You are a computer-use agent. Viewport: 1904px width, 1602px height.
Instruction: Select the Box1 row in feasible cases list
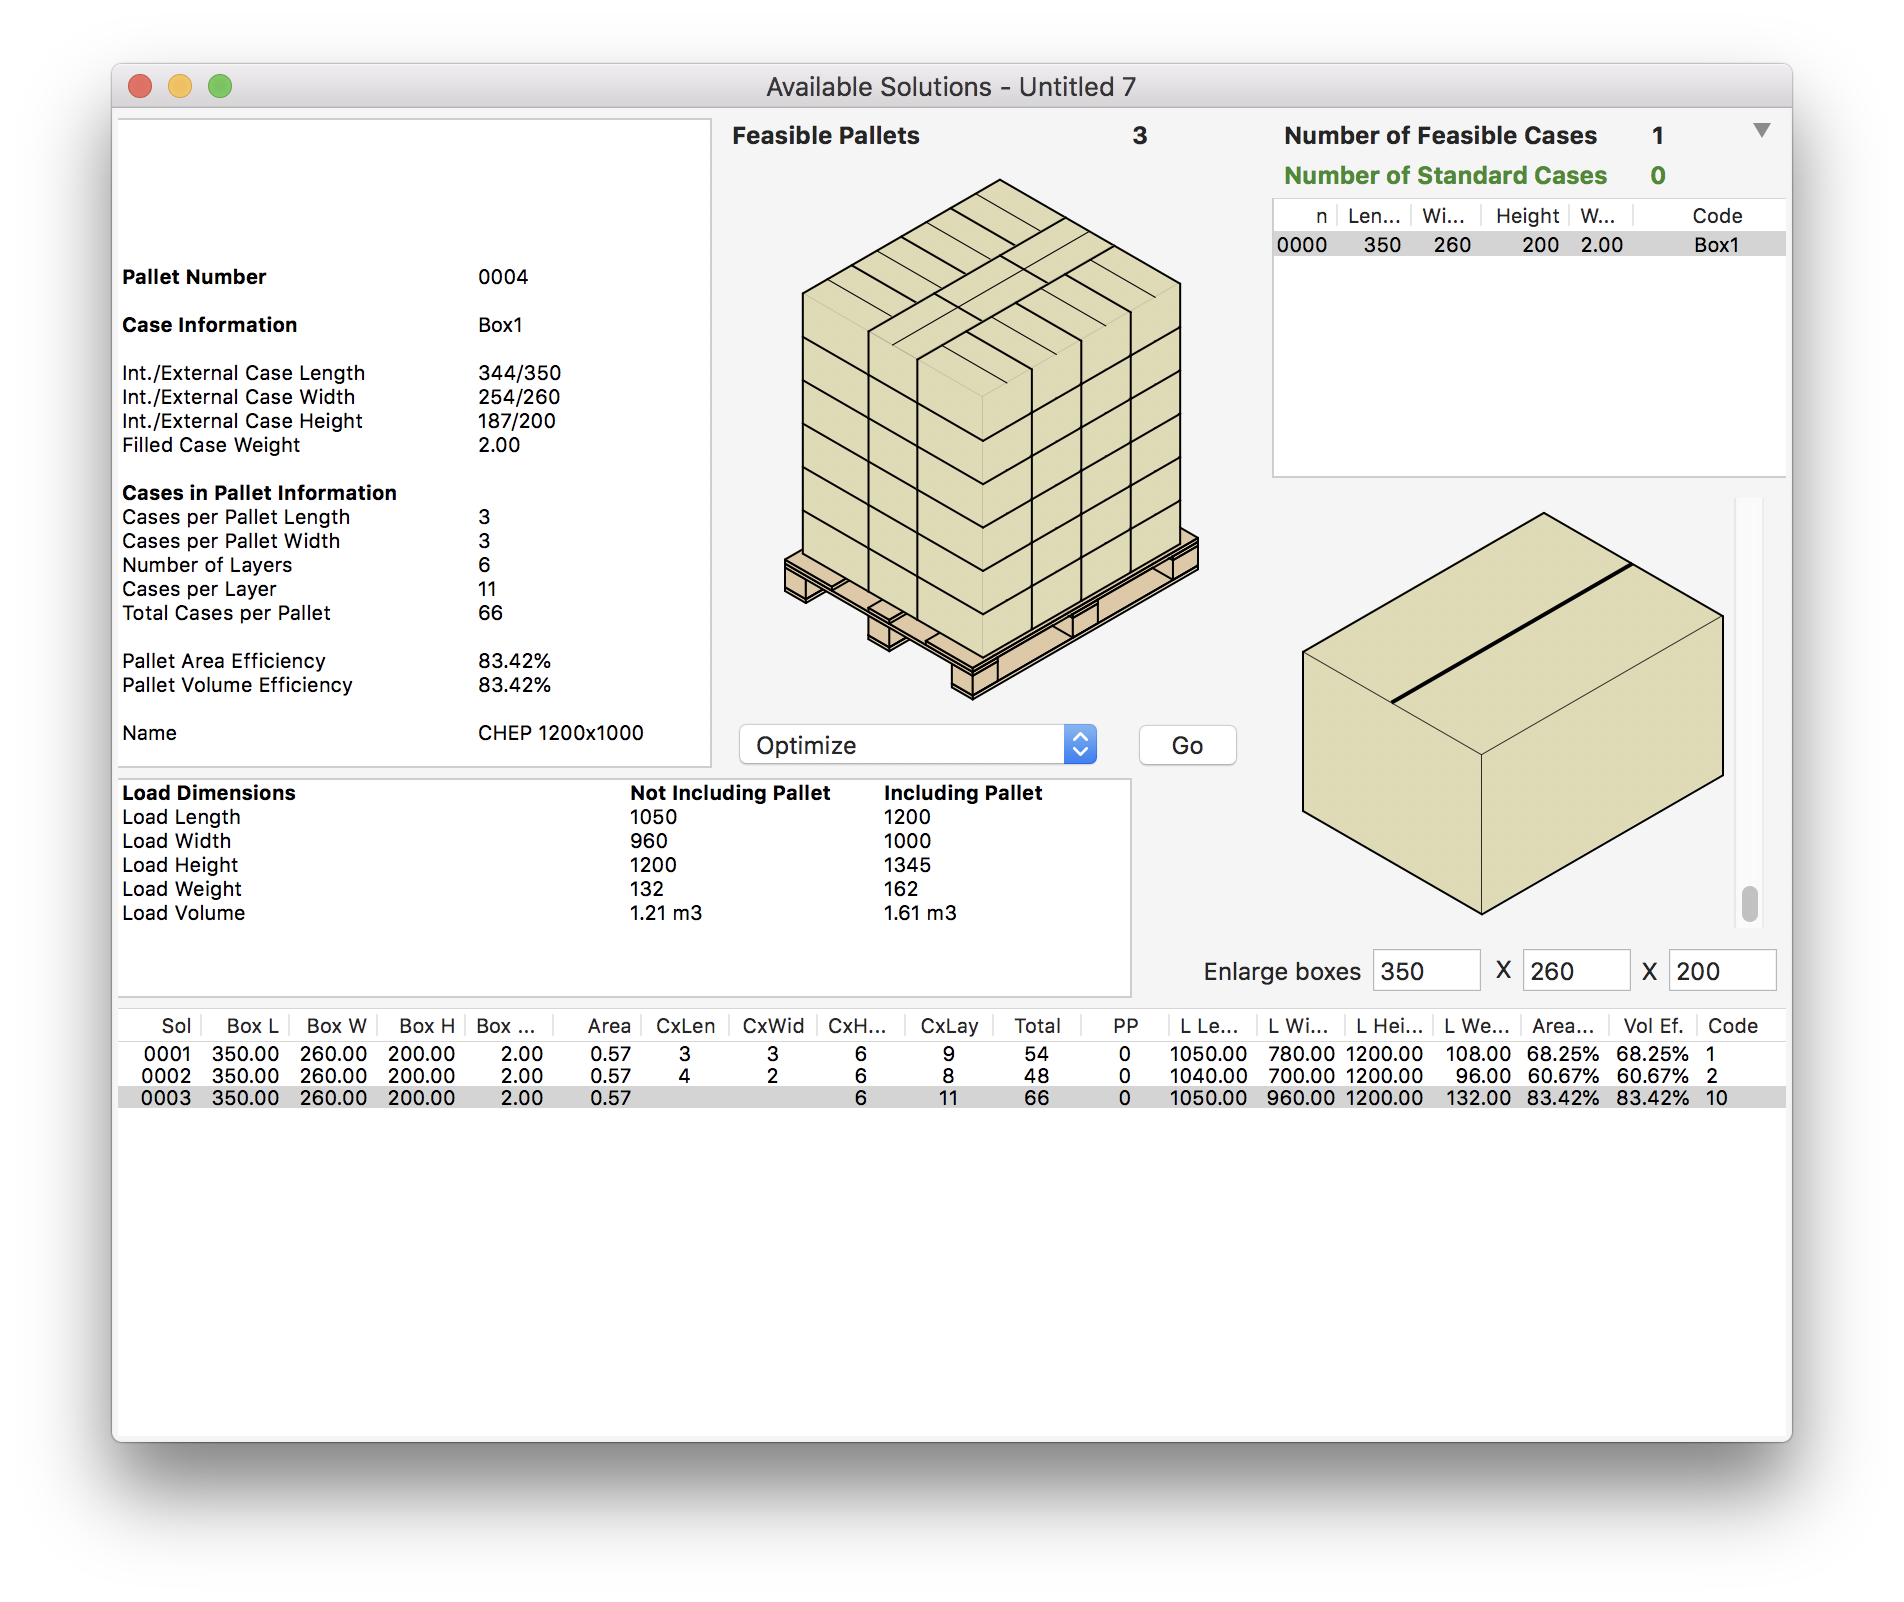pos(1528,245)
